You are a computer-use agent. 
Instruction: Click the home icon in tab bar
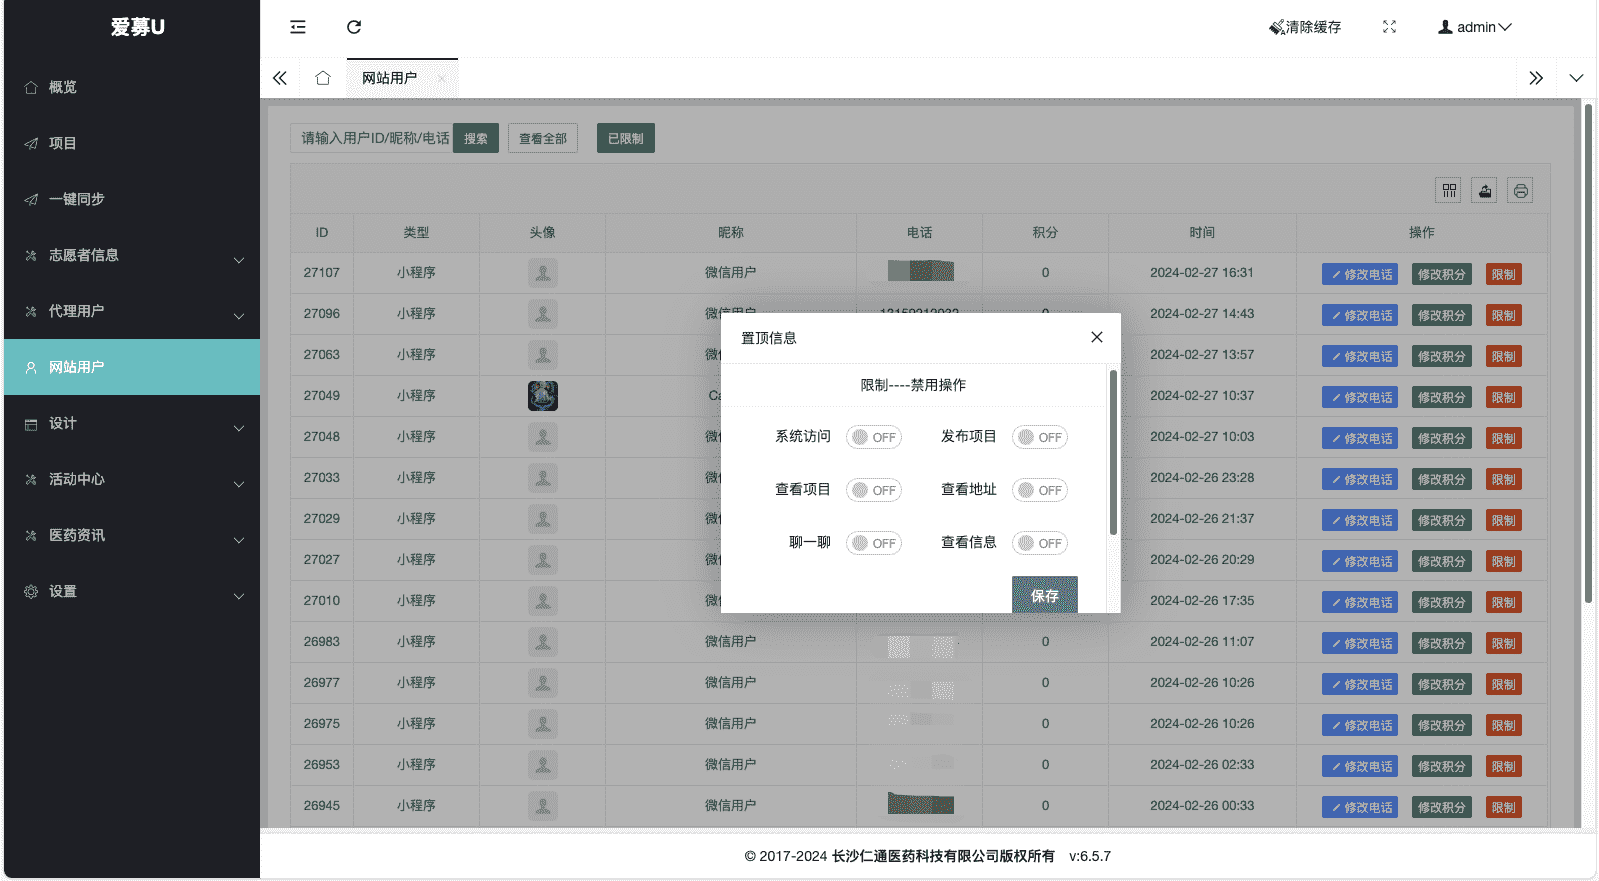click(x=323, y=78)
